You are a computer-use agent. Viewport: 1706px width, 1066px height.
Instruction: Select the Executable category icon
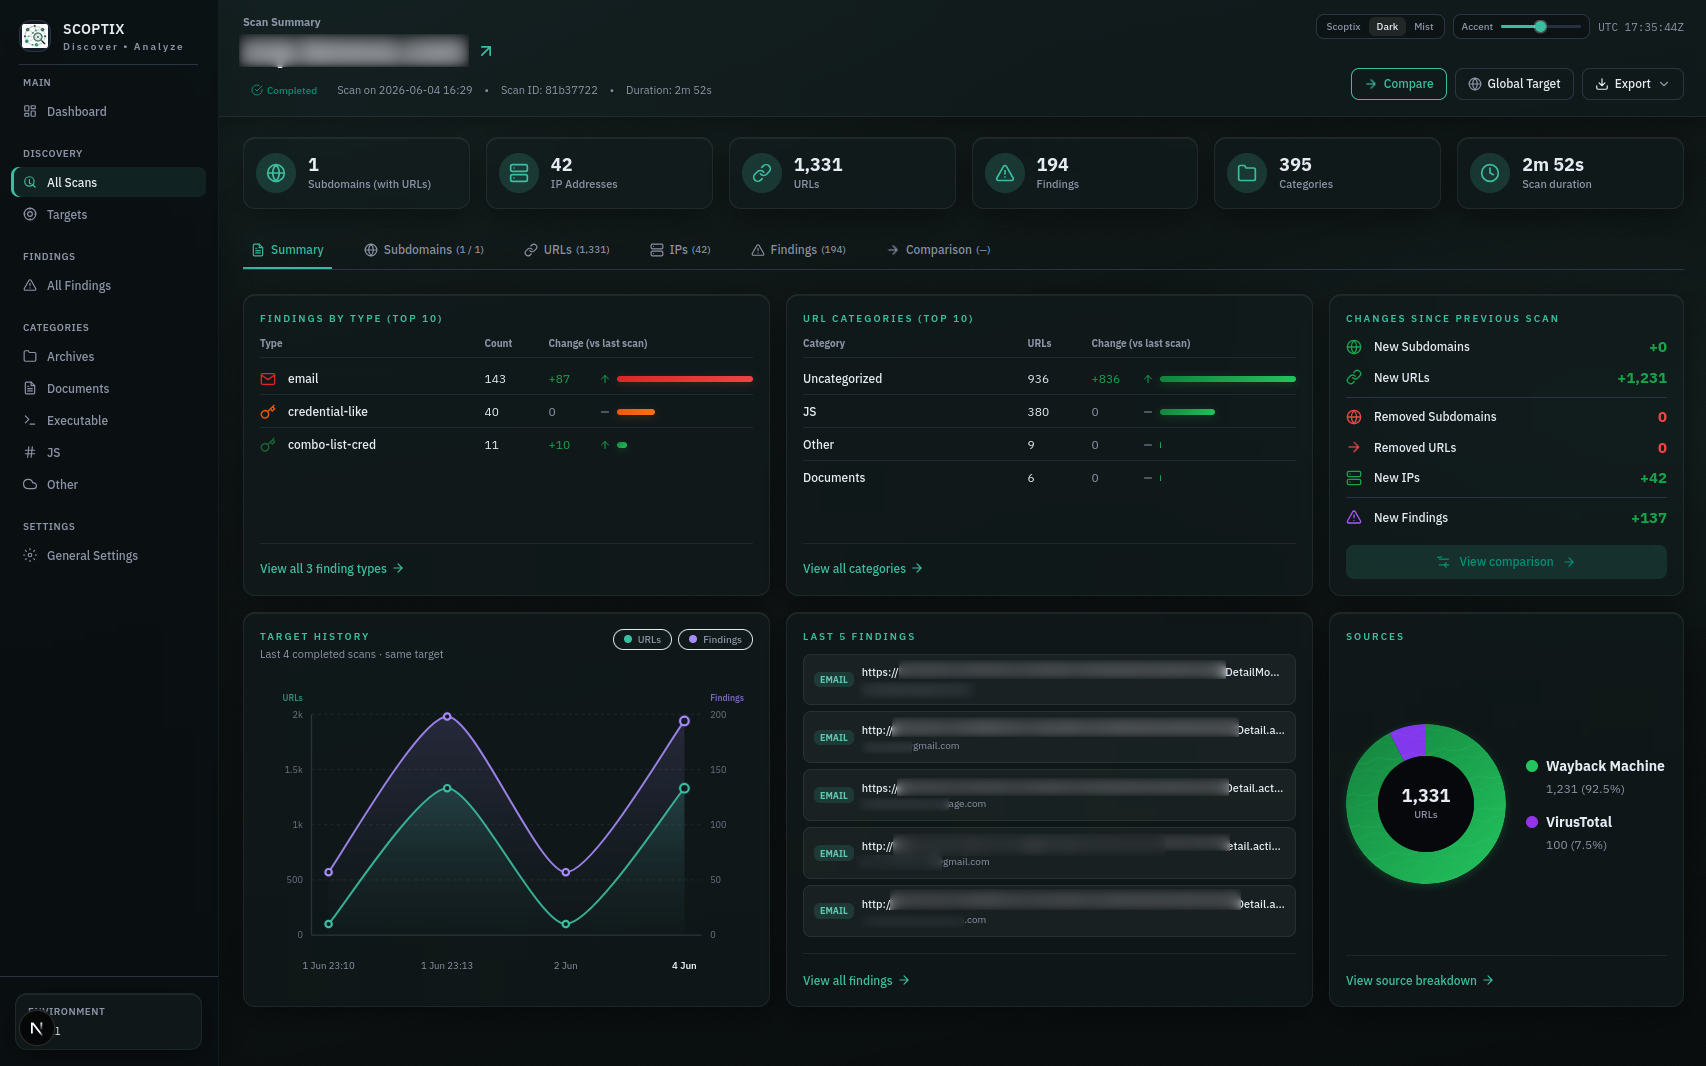point(30,420)
